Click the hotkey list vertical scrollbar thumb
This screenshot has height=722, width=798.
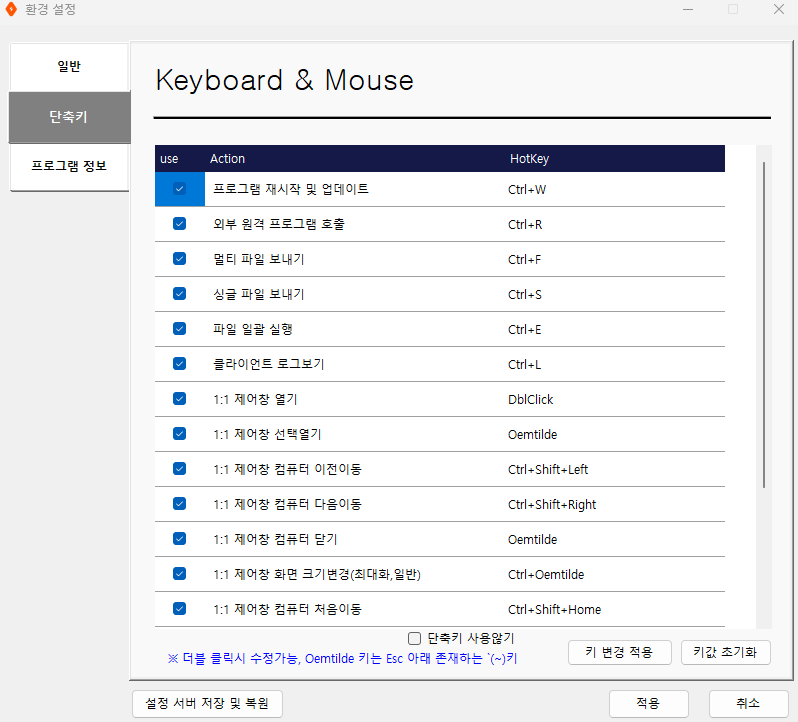[x=764, y=326]
